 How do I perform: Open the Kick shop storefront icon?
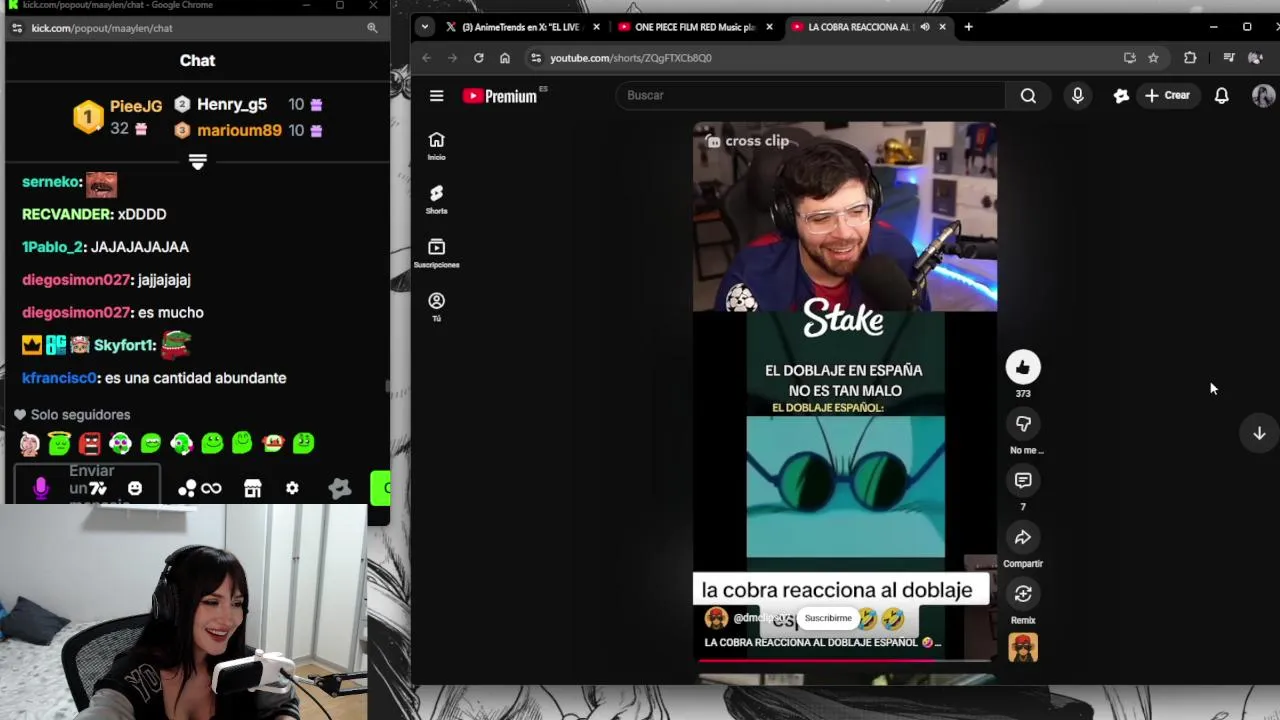pos(252,488)
